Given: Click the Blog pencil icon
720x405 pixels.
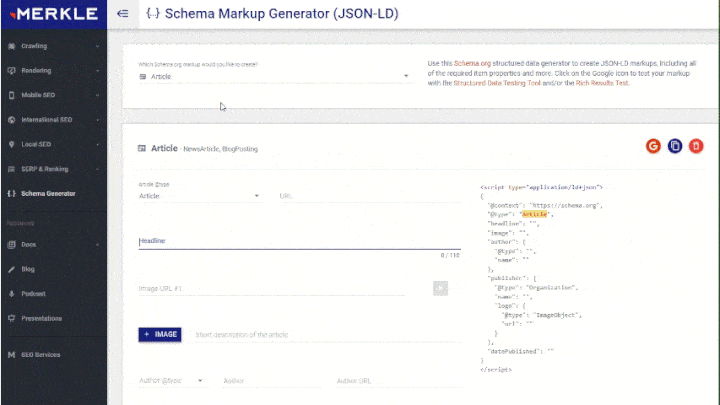Looking at the screenshot, I should pyautogui.click(x=11, y=269).
